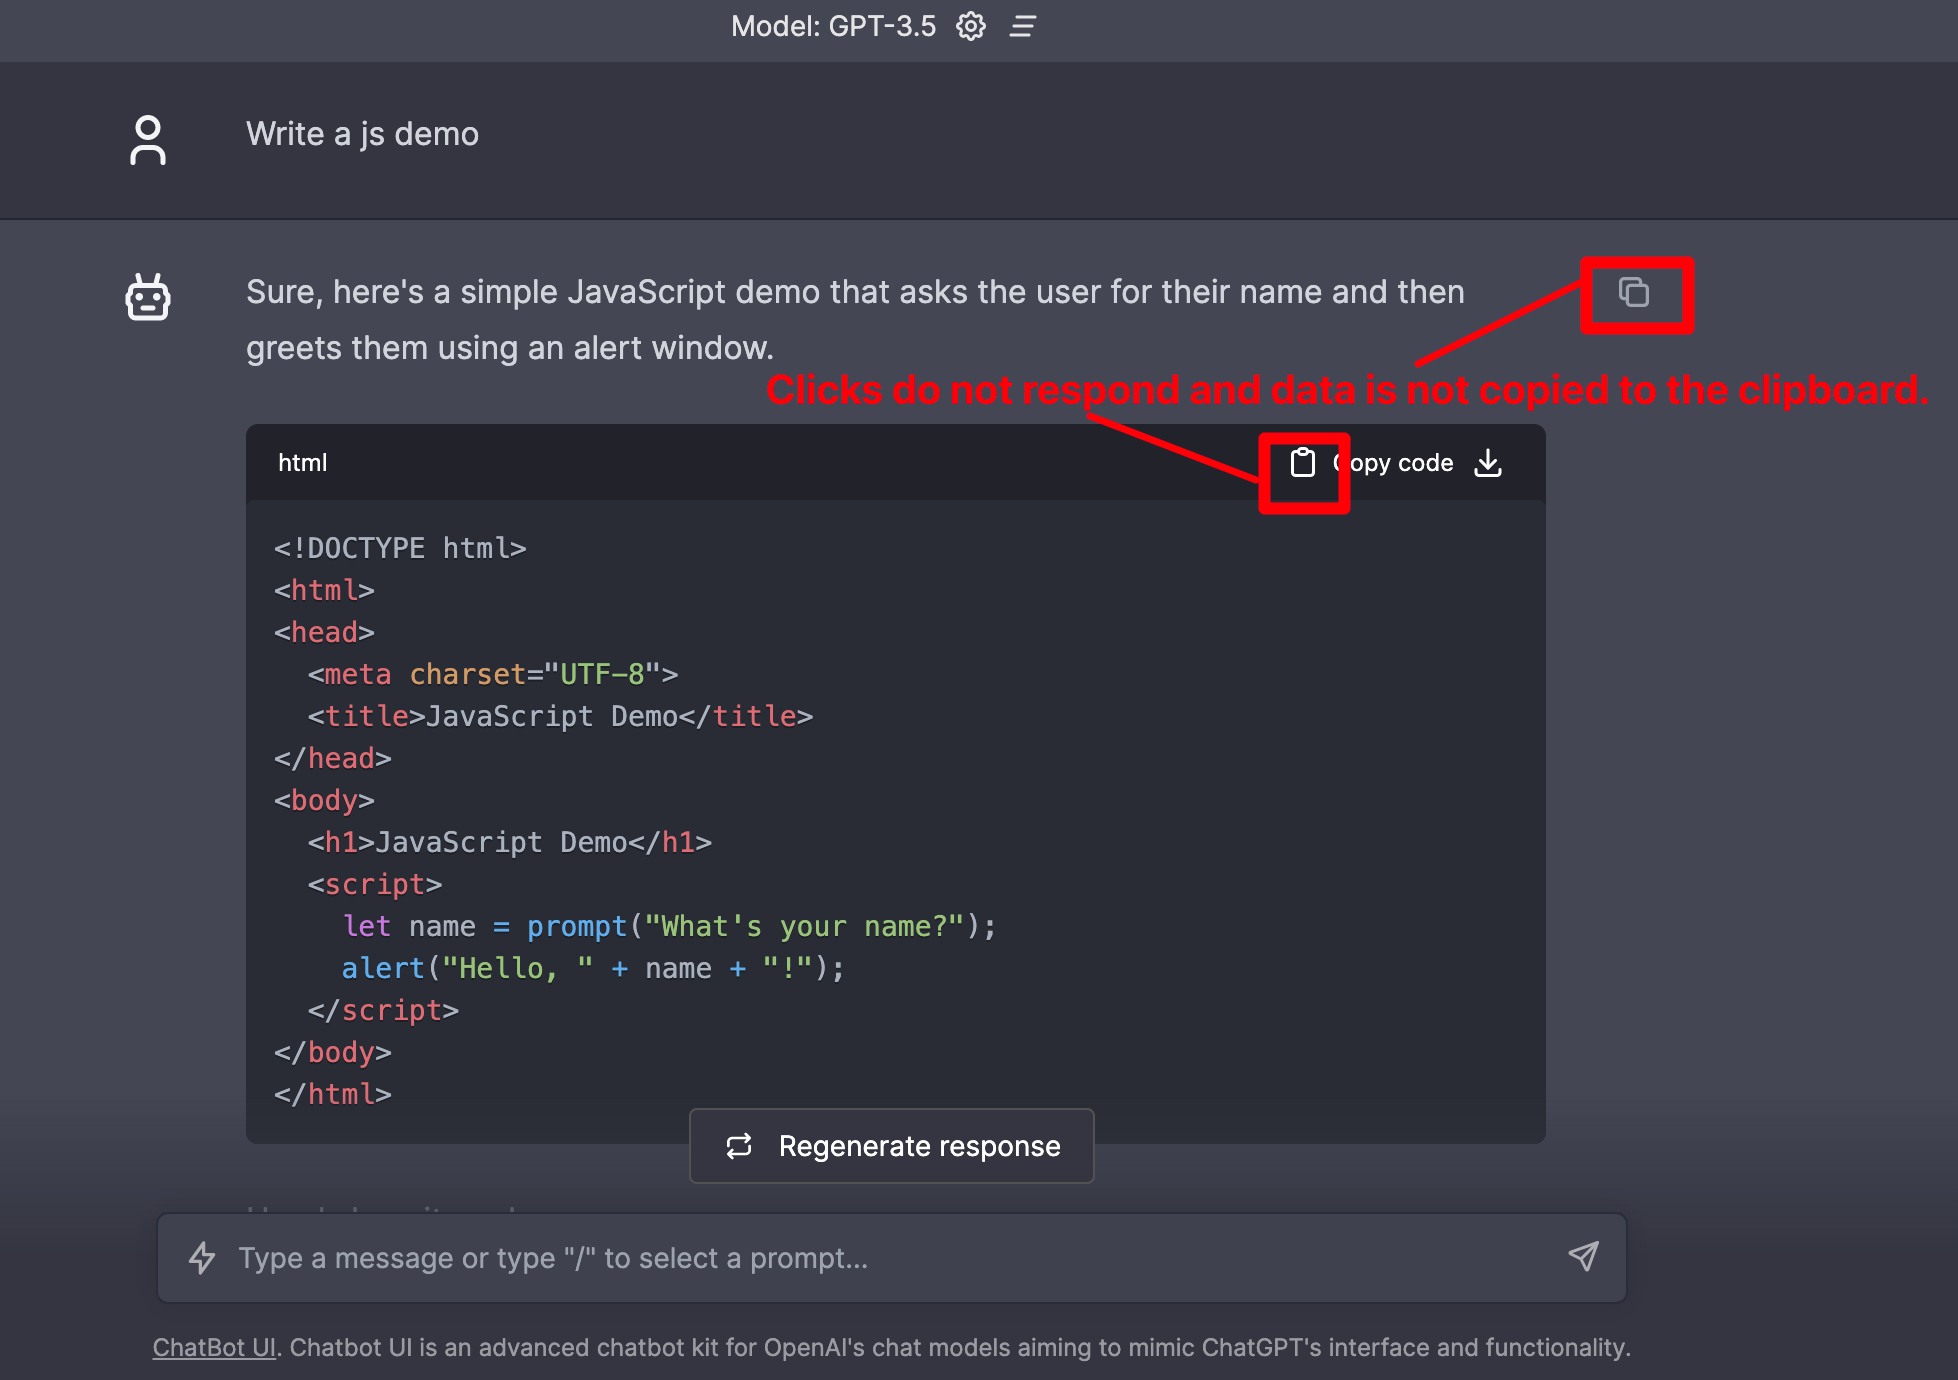Click the user avatar icon
Screen dimensions: 1958x1380
(148, 140)
